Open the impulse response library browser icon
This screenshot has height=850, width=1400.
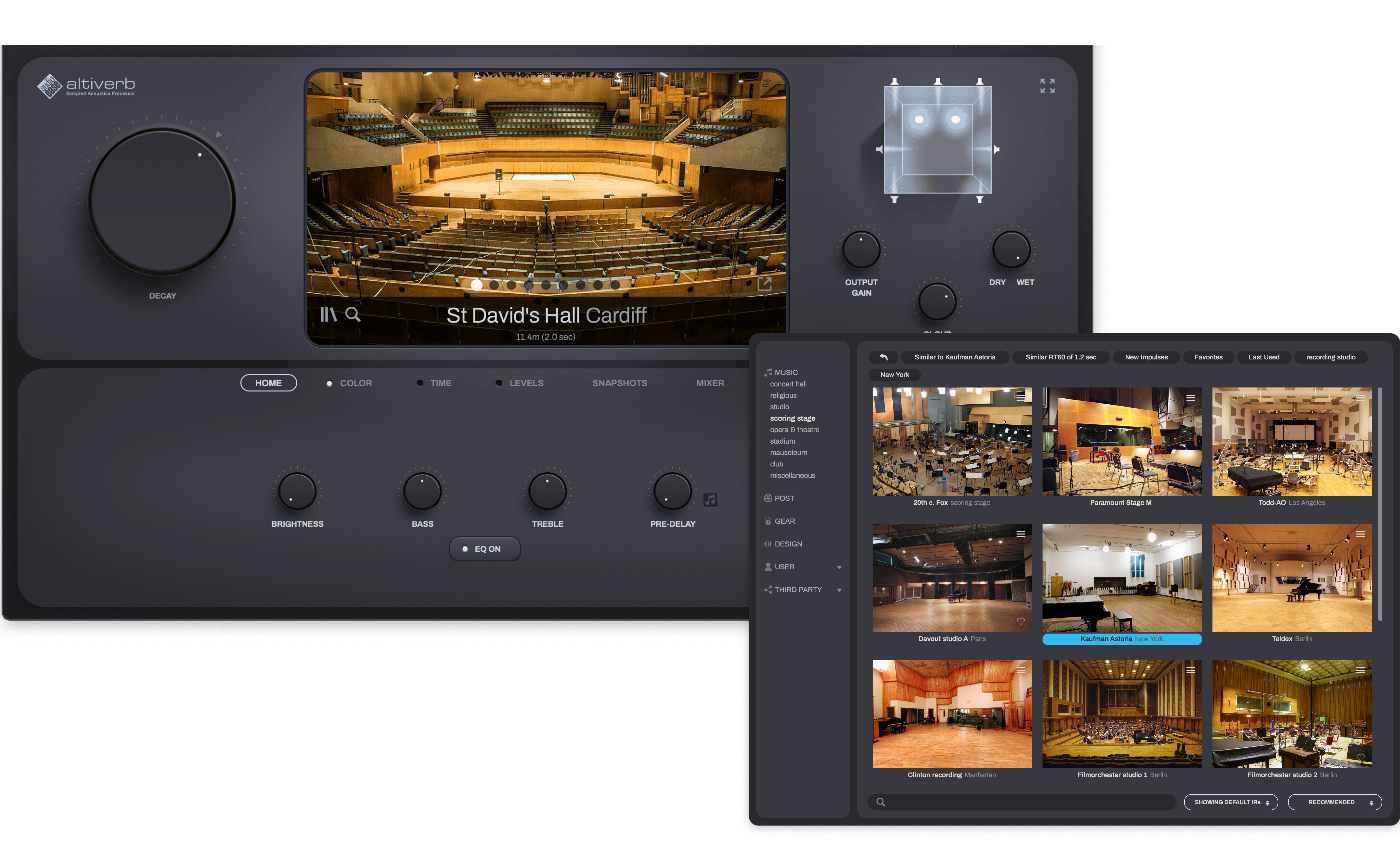pos(328,314)
